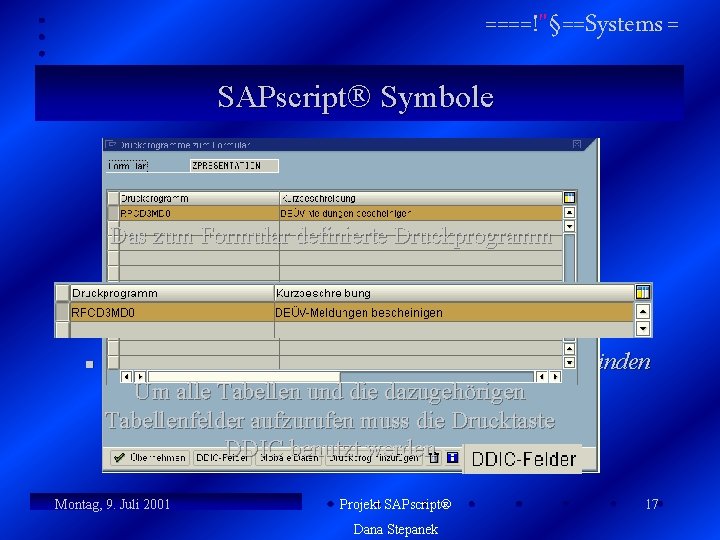The image size is (720, 540).
Task: Click the Systems logo text at top
Action: click(x=582, y=25)
